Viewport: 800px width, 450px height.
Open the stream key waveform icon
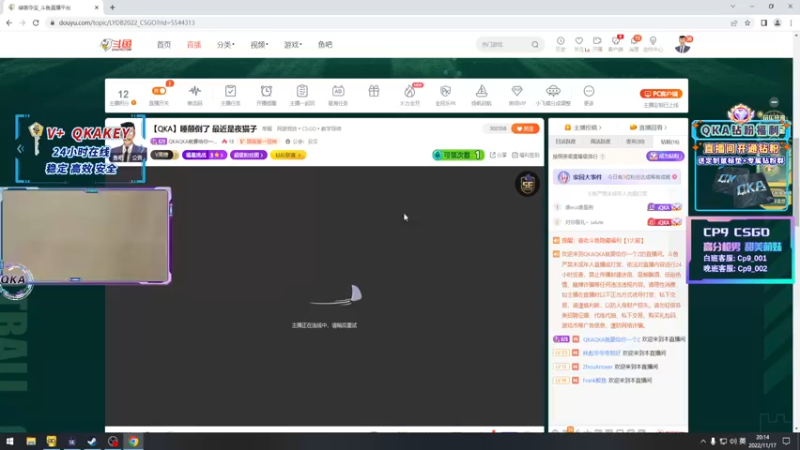click(194, 91)
